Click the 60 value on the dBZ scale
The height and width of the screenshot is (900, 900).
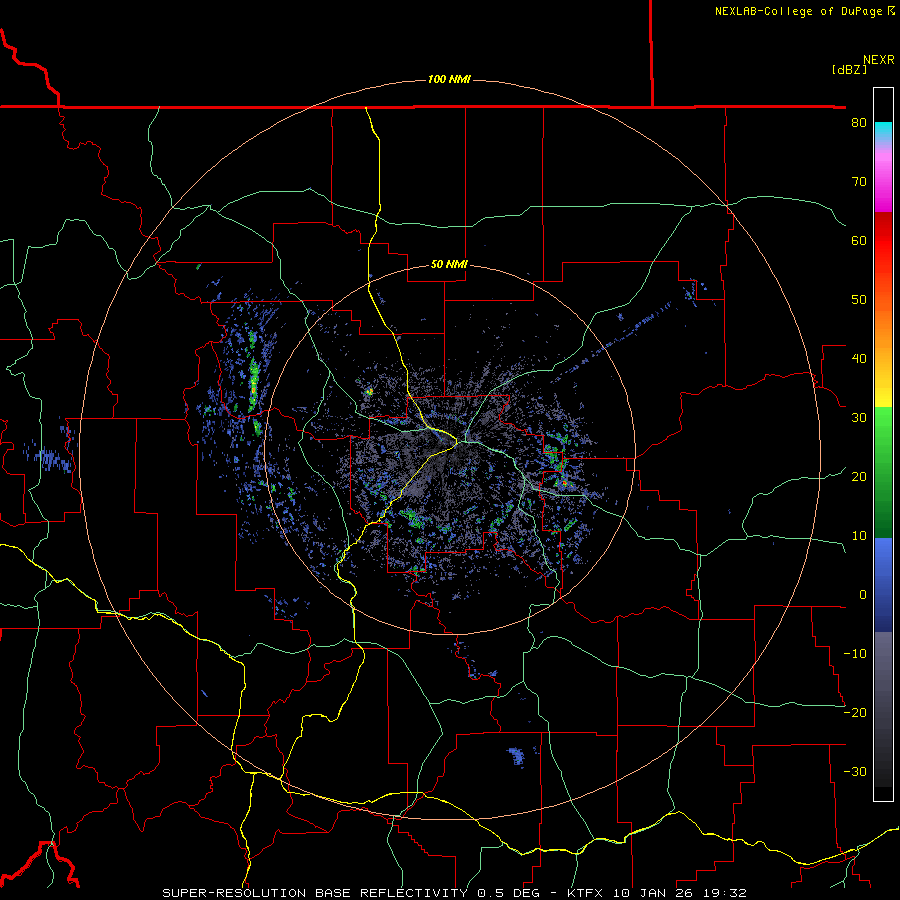(859, 240)
